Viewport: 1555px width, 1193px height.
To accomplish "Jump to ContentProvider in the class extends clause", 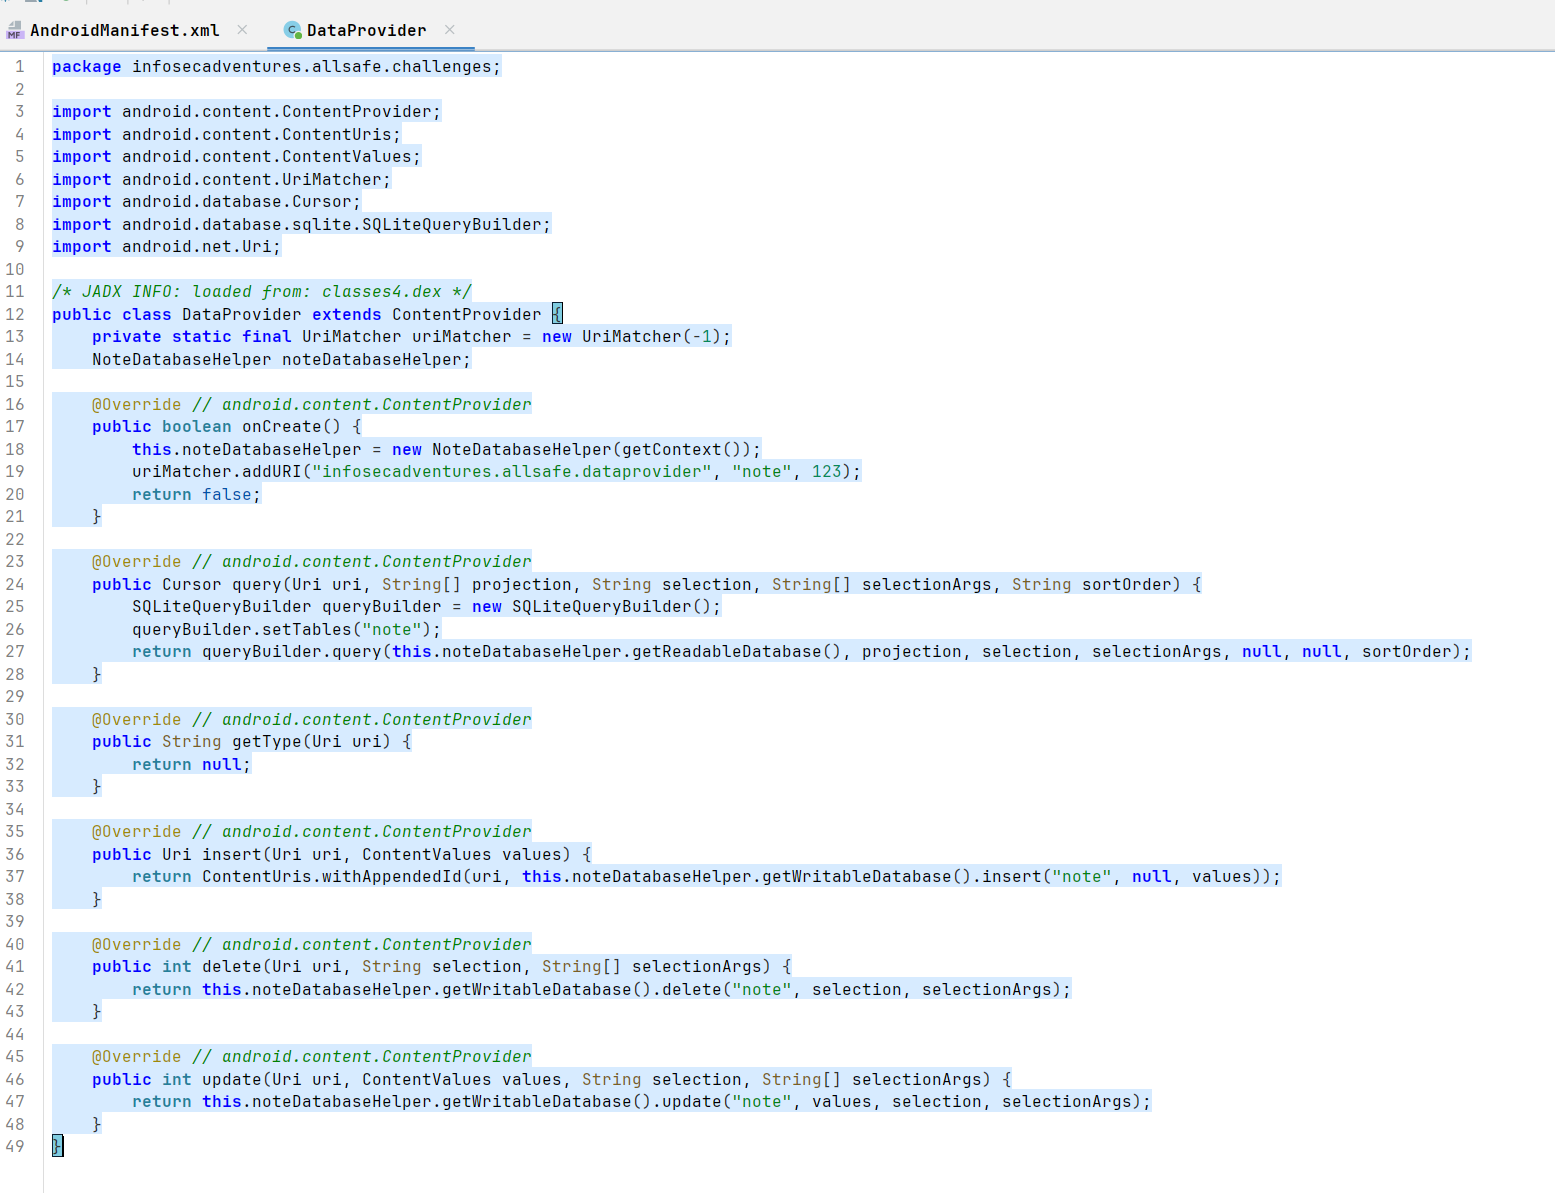I will coord(466,314).
